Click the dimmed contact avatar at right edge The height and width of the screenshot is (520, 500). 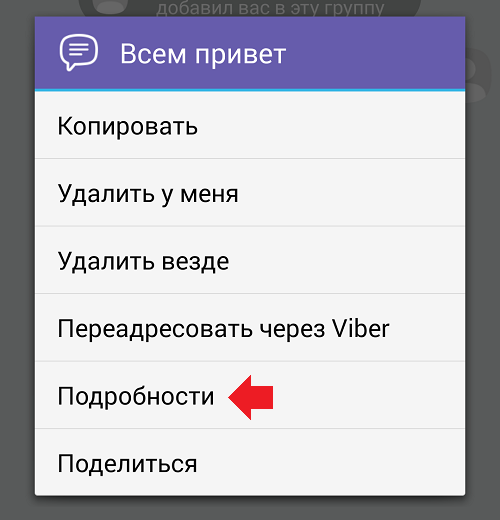(x=478, y=75)
